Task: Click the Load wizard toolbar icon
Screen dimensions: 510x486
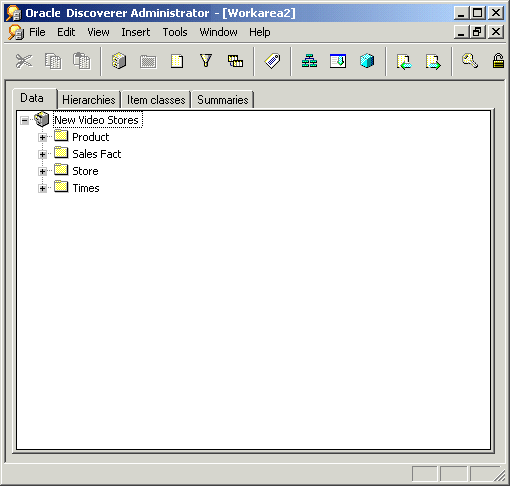Action: (x=338, y=61)
